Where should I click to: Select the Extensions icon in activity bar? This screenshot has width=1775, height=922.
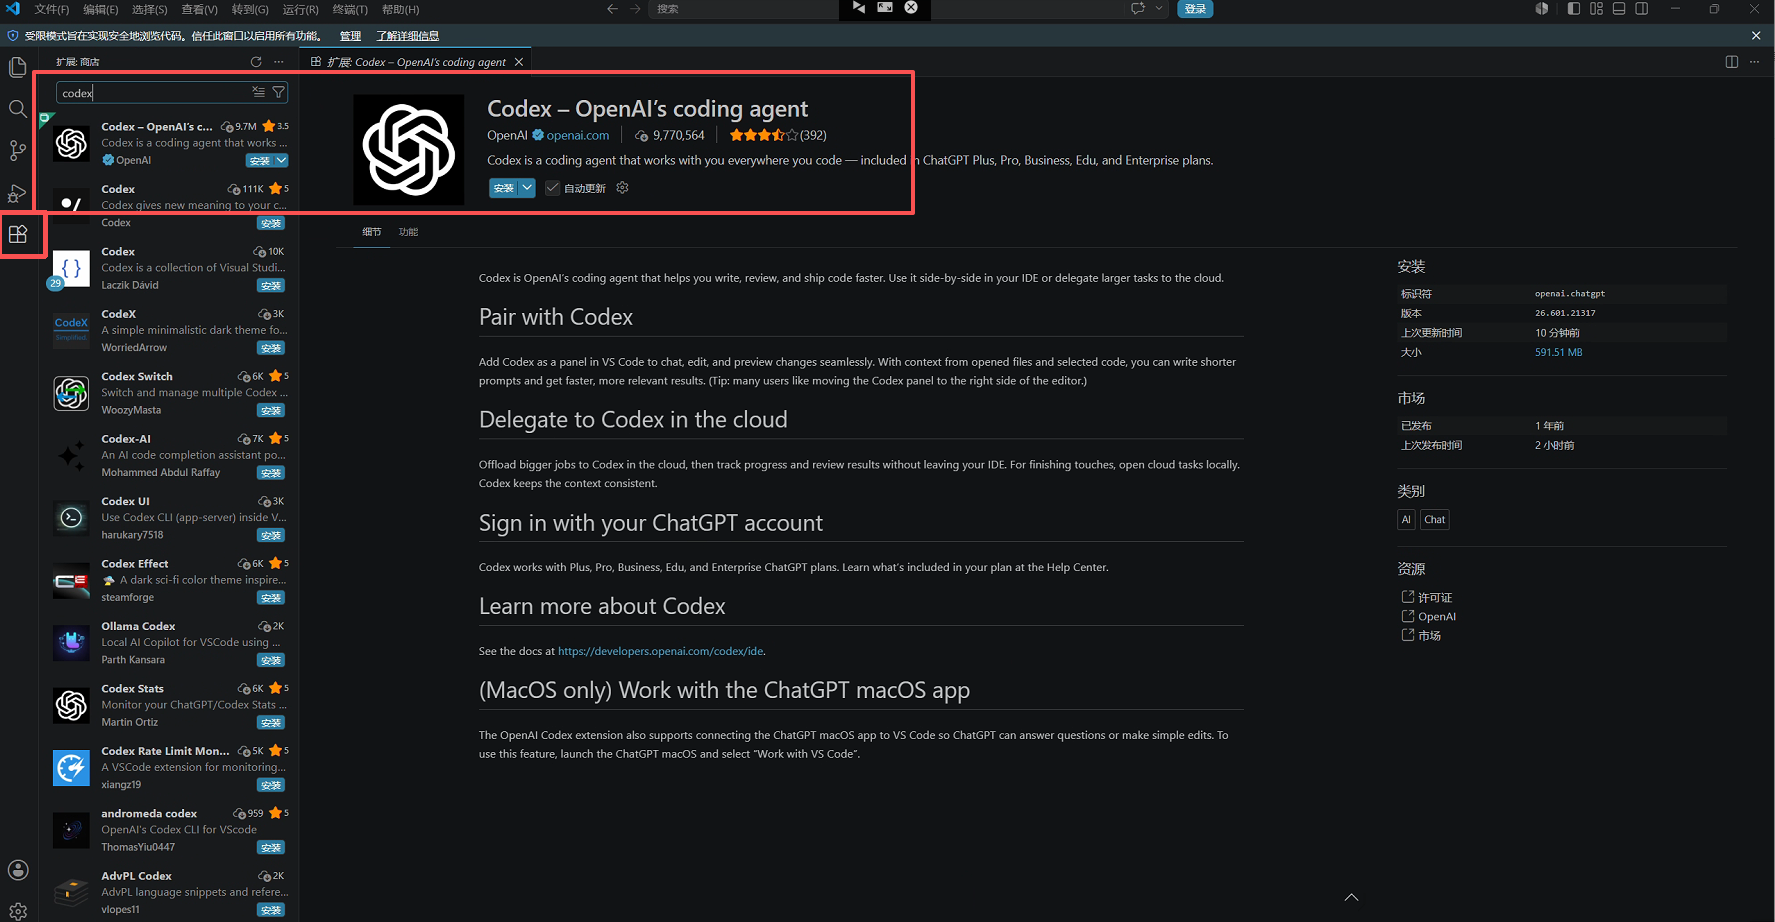point(18,235)
